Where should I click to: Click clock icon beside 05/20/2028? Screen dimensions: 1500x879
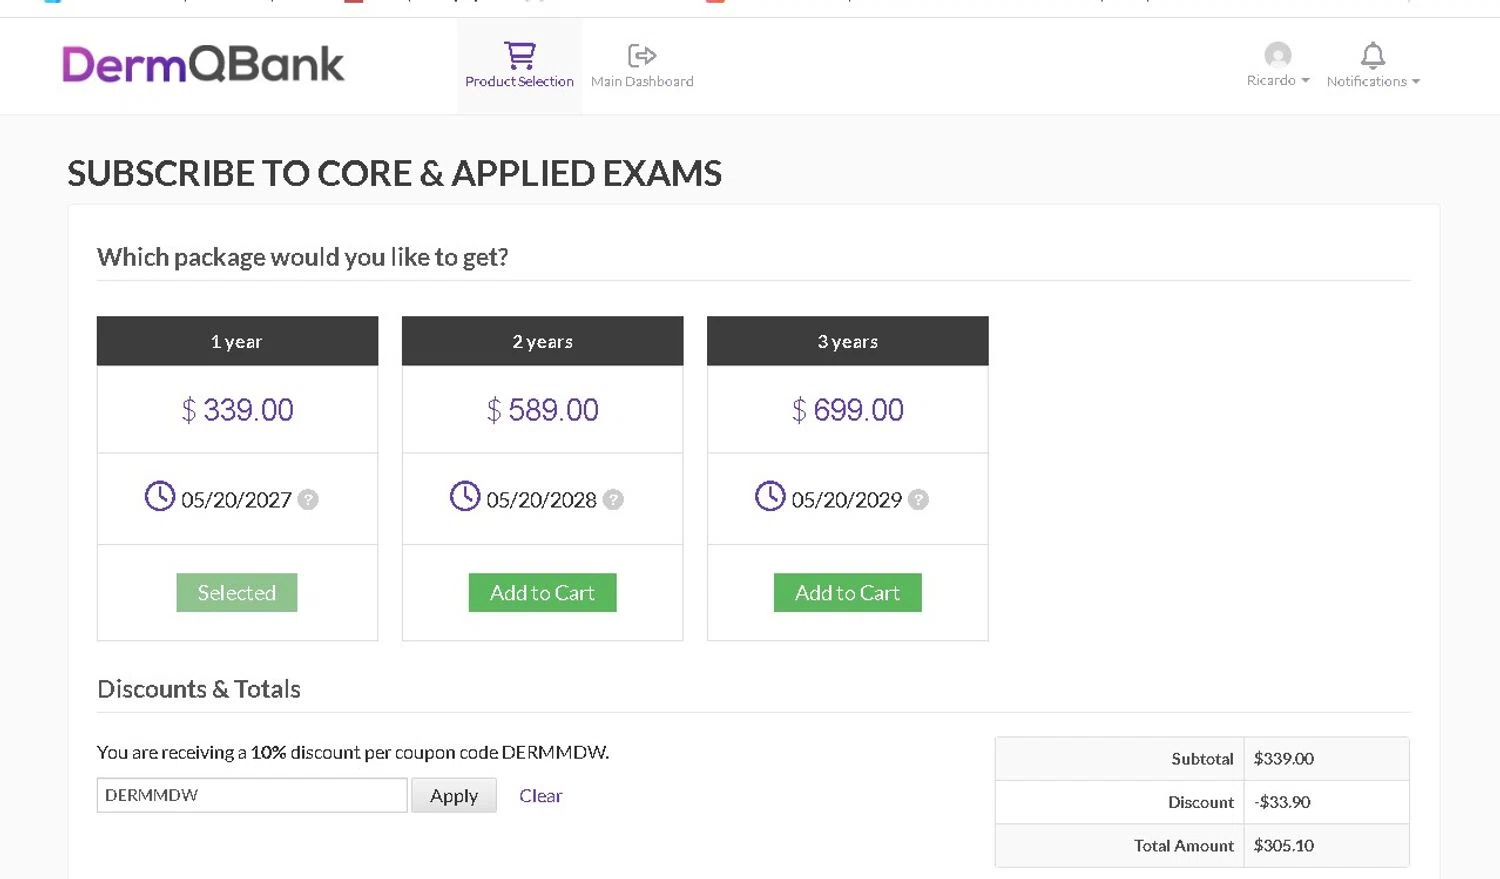point(465,496)
